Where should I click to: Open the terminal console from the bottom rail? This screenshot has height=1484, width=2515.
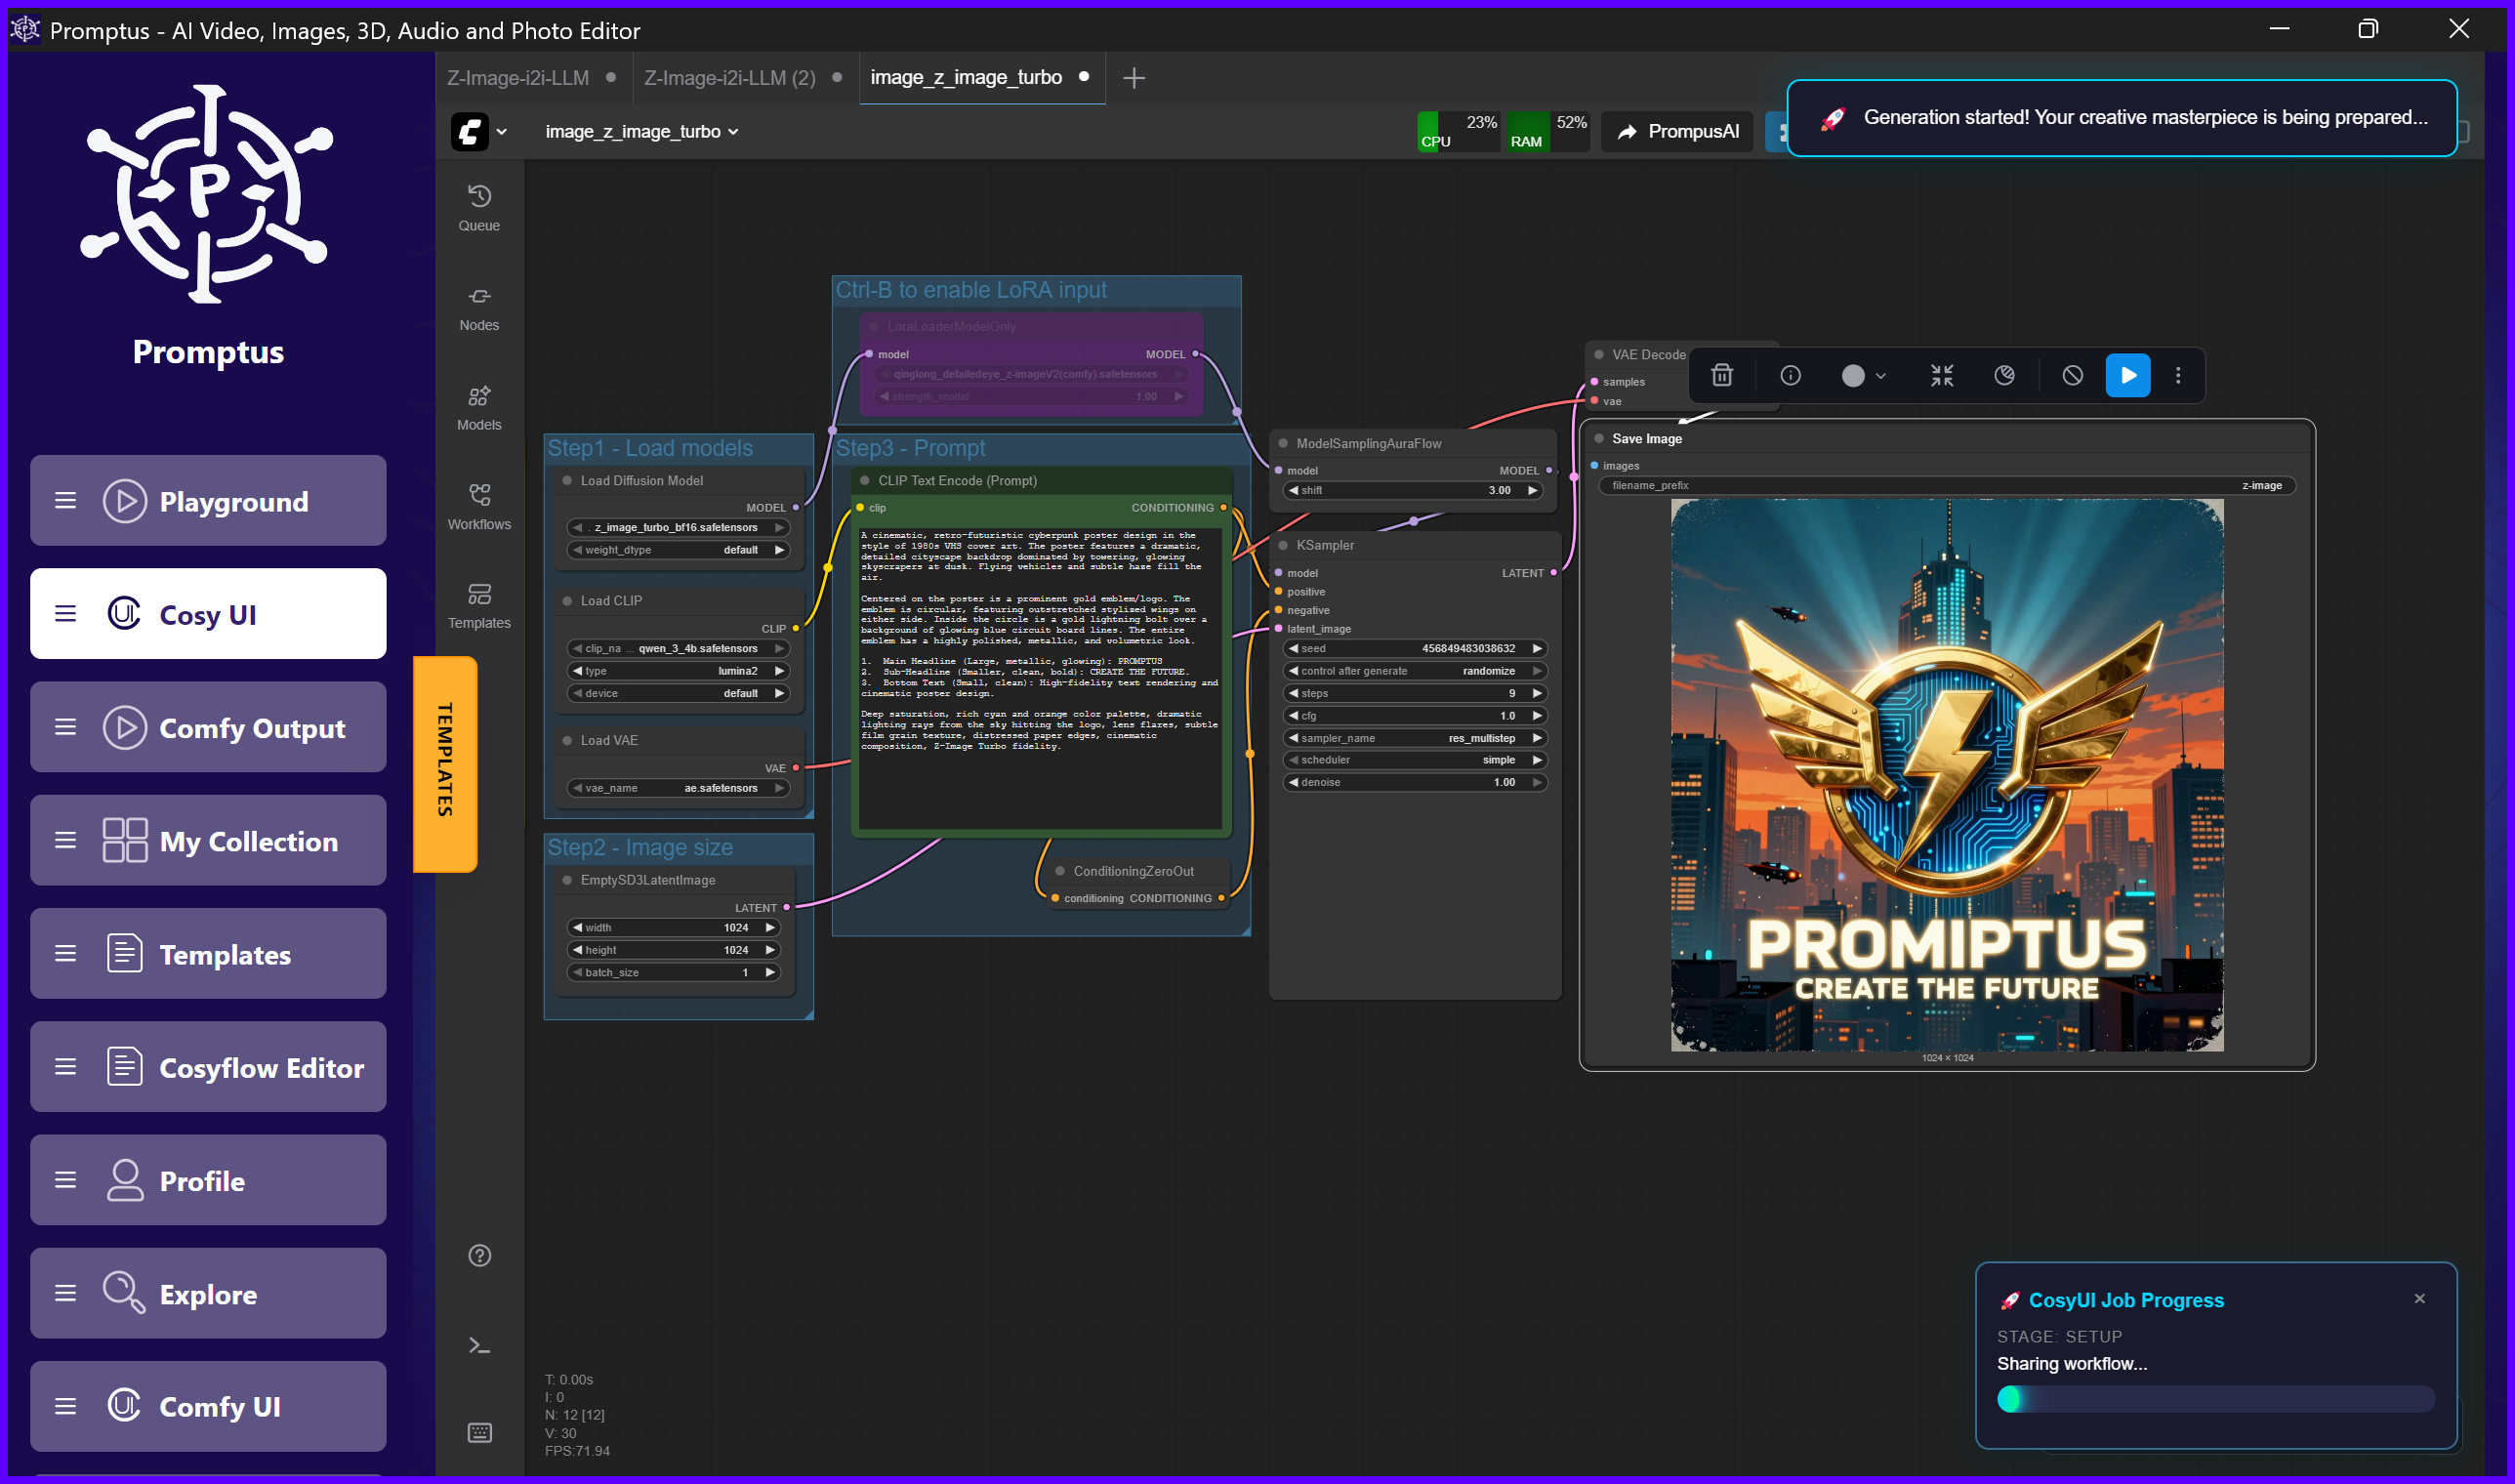pos(479,1345)
